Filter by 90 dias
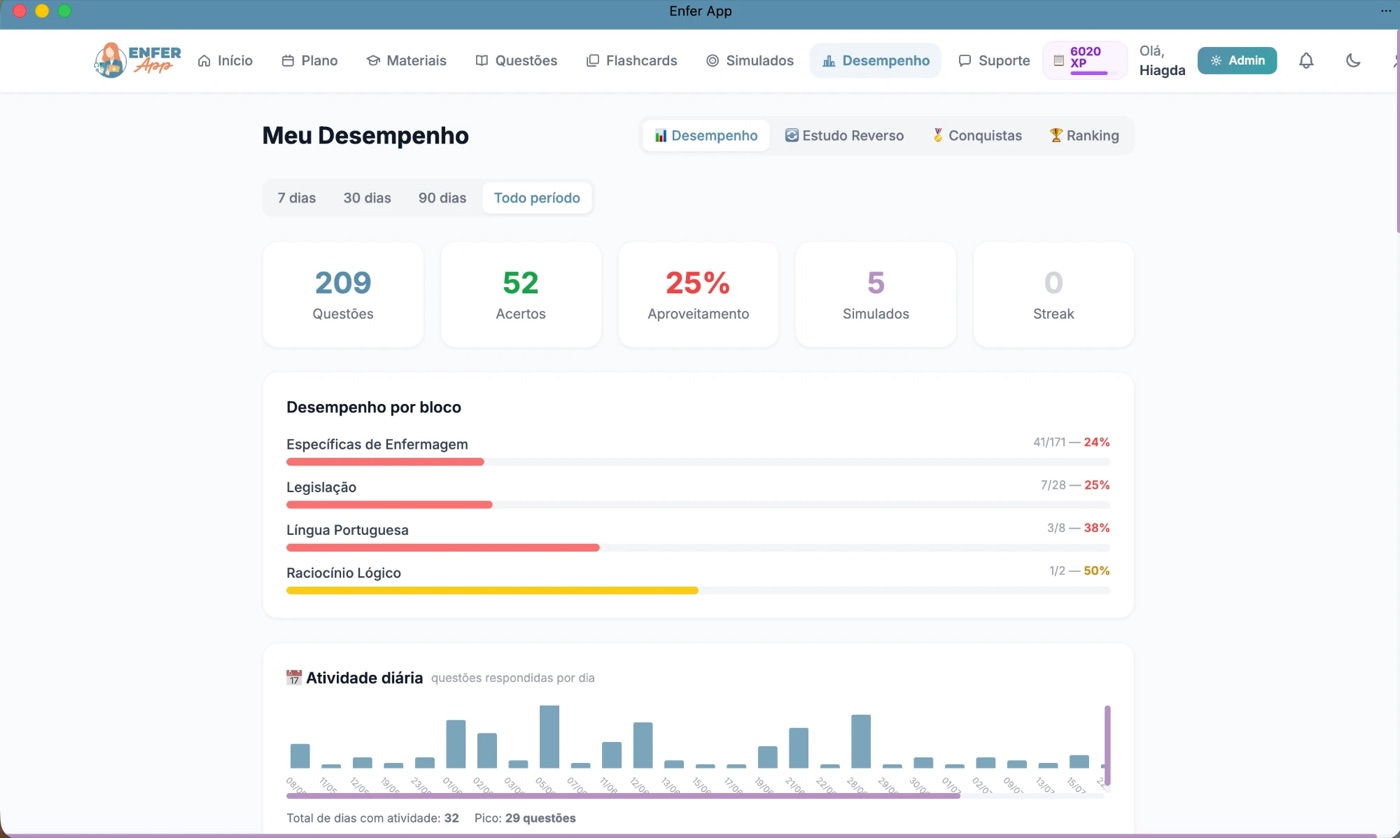1400x838 pixels. (442, 198)
